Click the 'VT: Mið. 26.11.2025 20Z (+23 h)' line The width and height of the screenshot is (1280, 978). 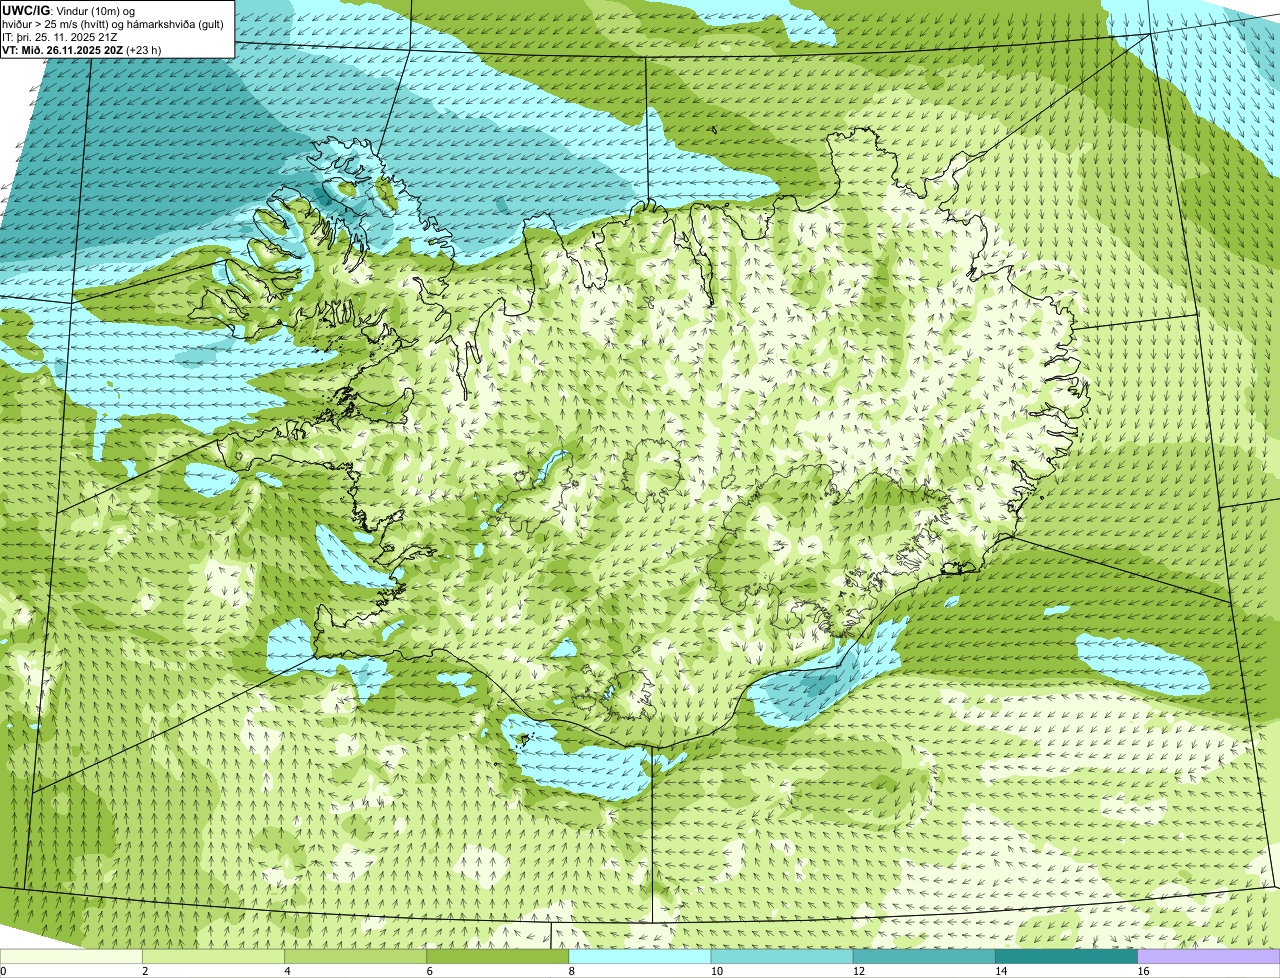pos(82,49)
